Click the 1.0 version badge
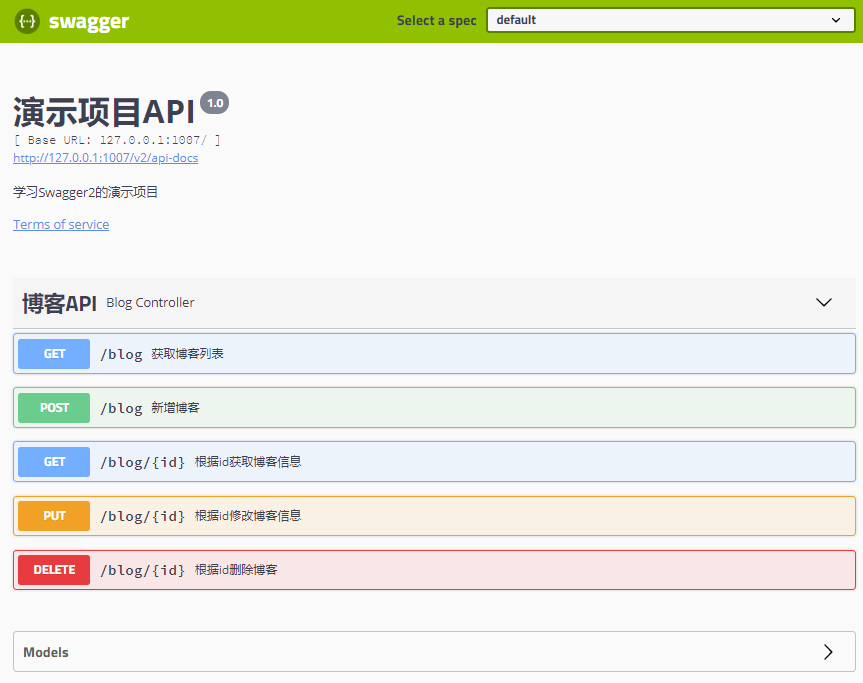This screenshot has height=683, width=863. point(214,103)
